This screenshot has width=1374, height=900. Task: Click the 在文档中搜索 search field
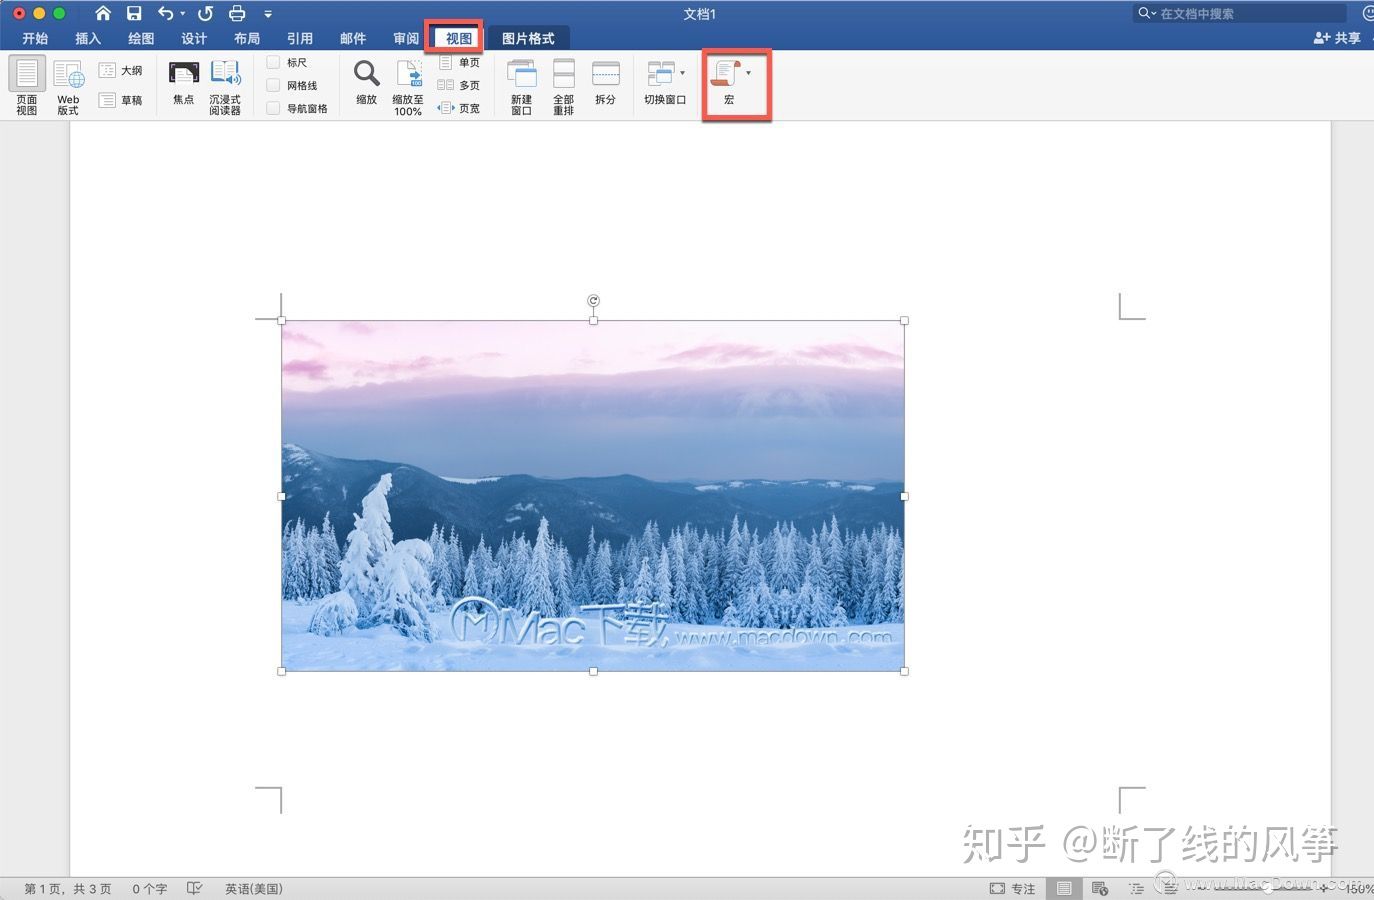pos(1240,13)
